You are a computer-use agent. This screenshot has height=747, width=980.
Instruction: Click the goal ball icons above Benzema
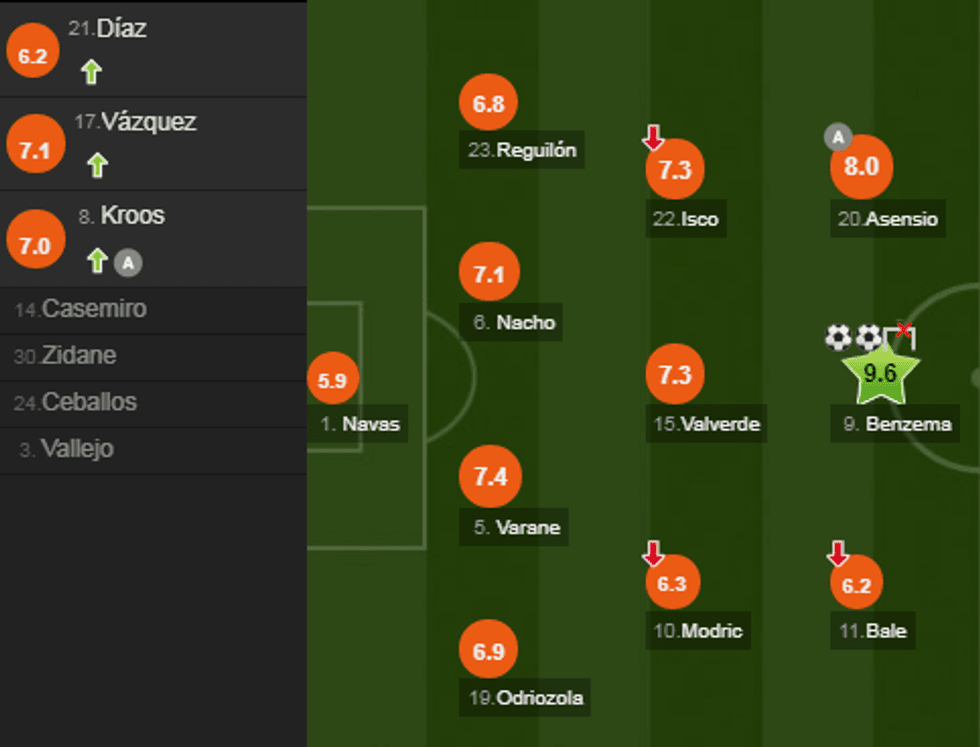pos(853,337)
